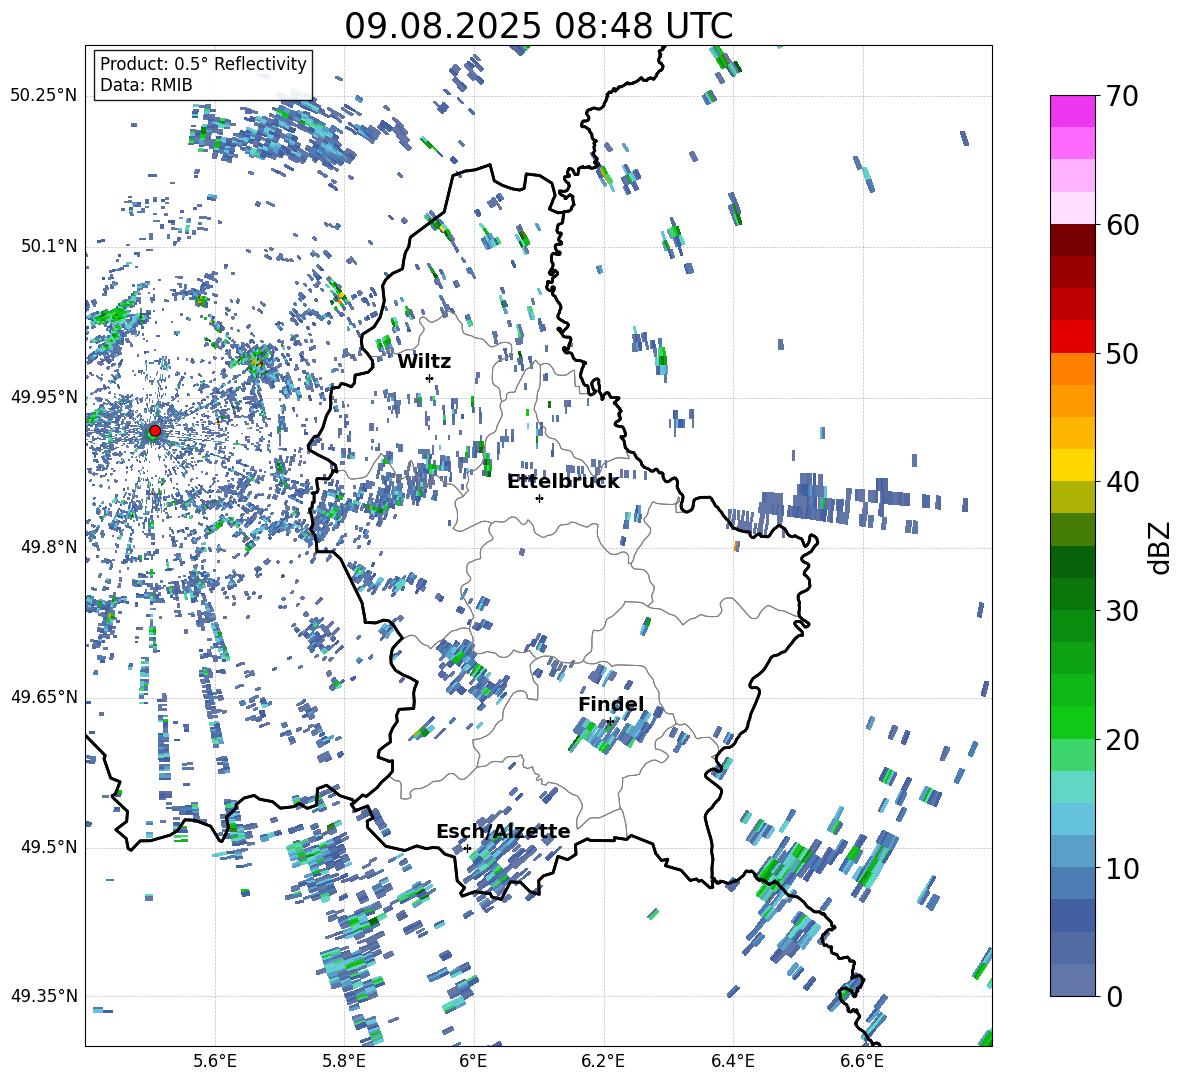Screen dimensions: 1184x1081
Task: Click the colorbar 20 tick label
Action: pyautogui.click(x=1122, y=739)
